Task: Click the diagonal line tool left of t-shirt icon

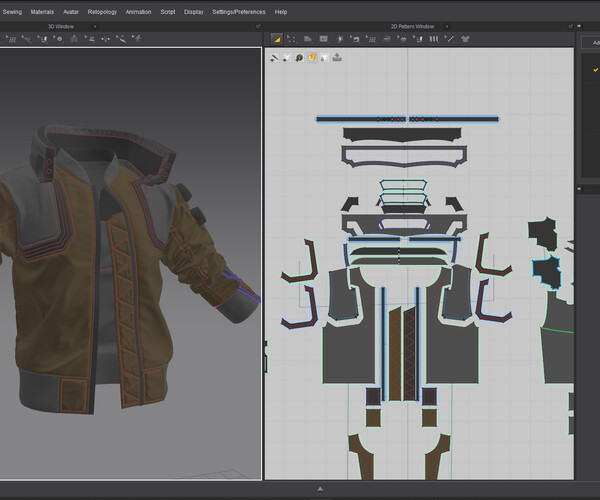Action: [x=450, y=39]
